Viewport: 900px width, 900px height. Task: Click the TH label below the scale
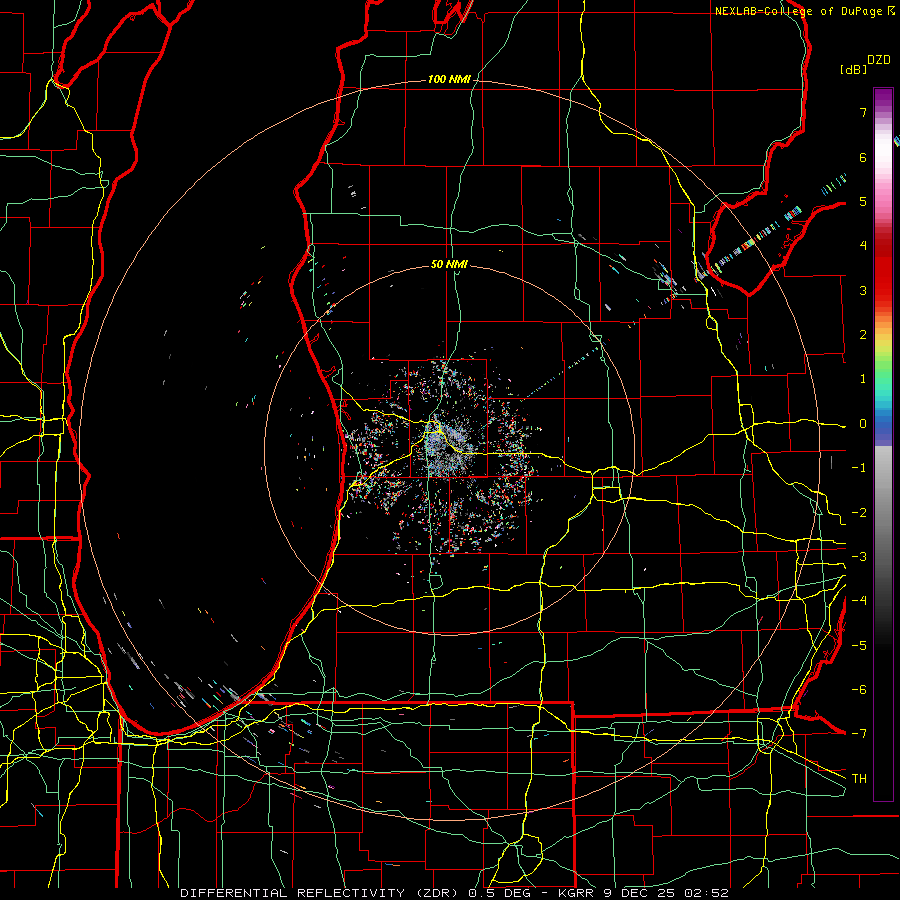point(859,779)
